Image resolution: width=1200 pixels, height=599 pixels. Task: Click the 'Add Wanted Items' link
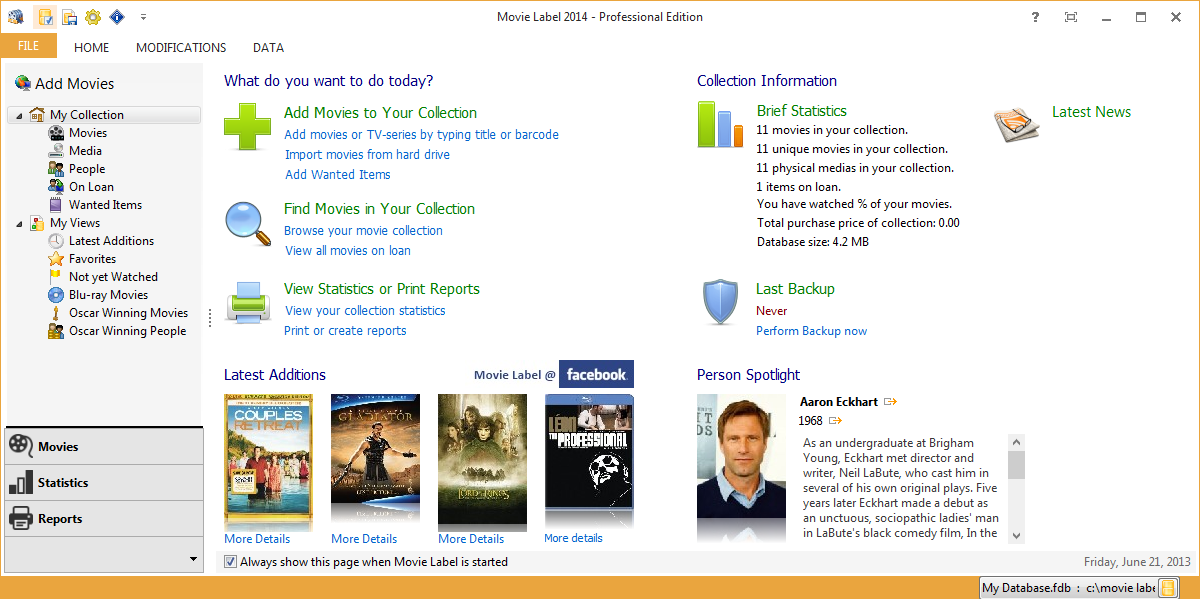[337, 175]
